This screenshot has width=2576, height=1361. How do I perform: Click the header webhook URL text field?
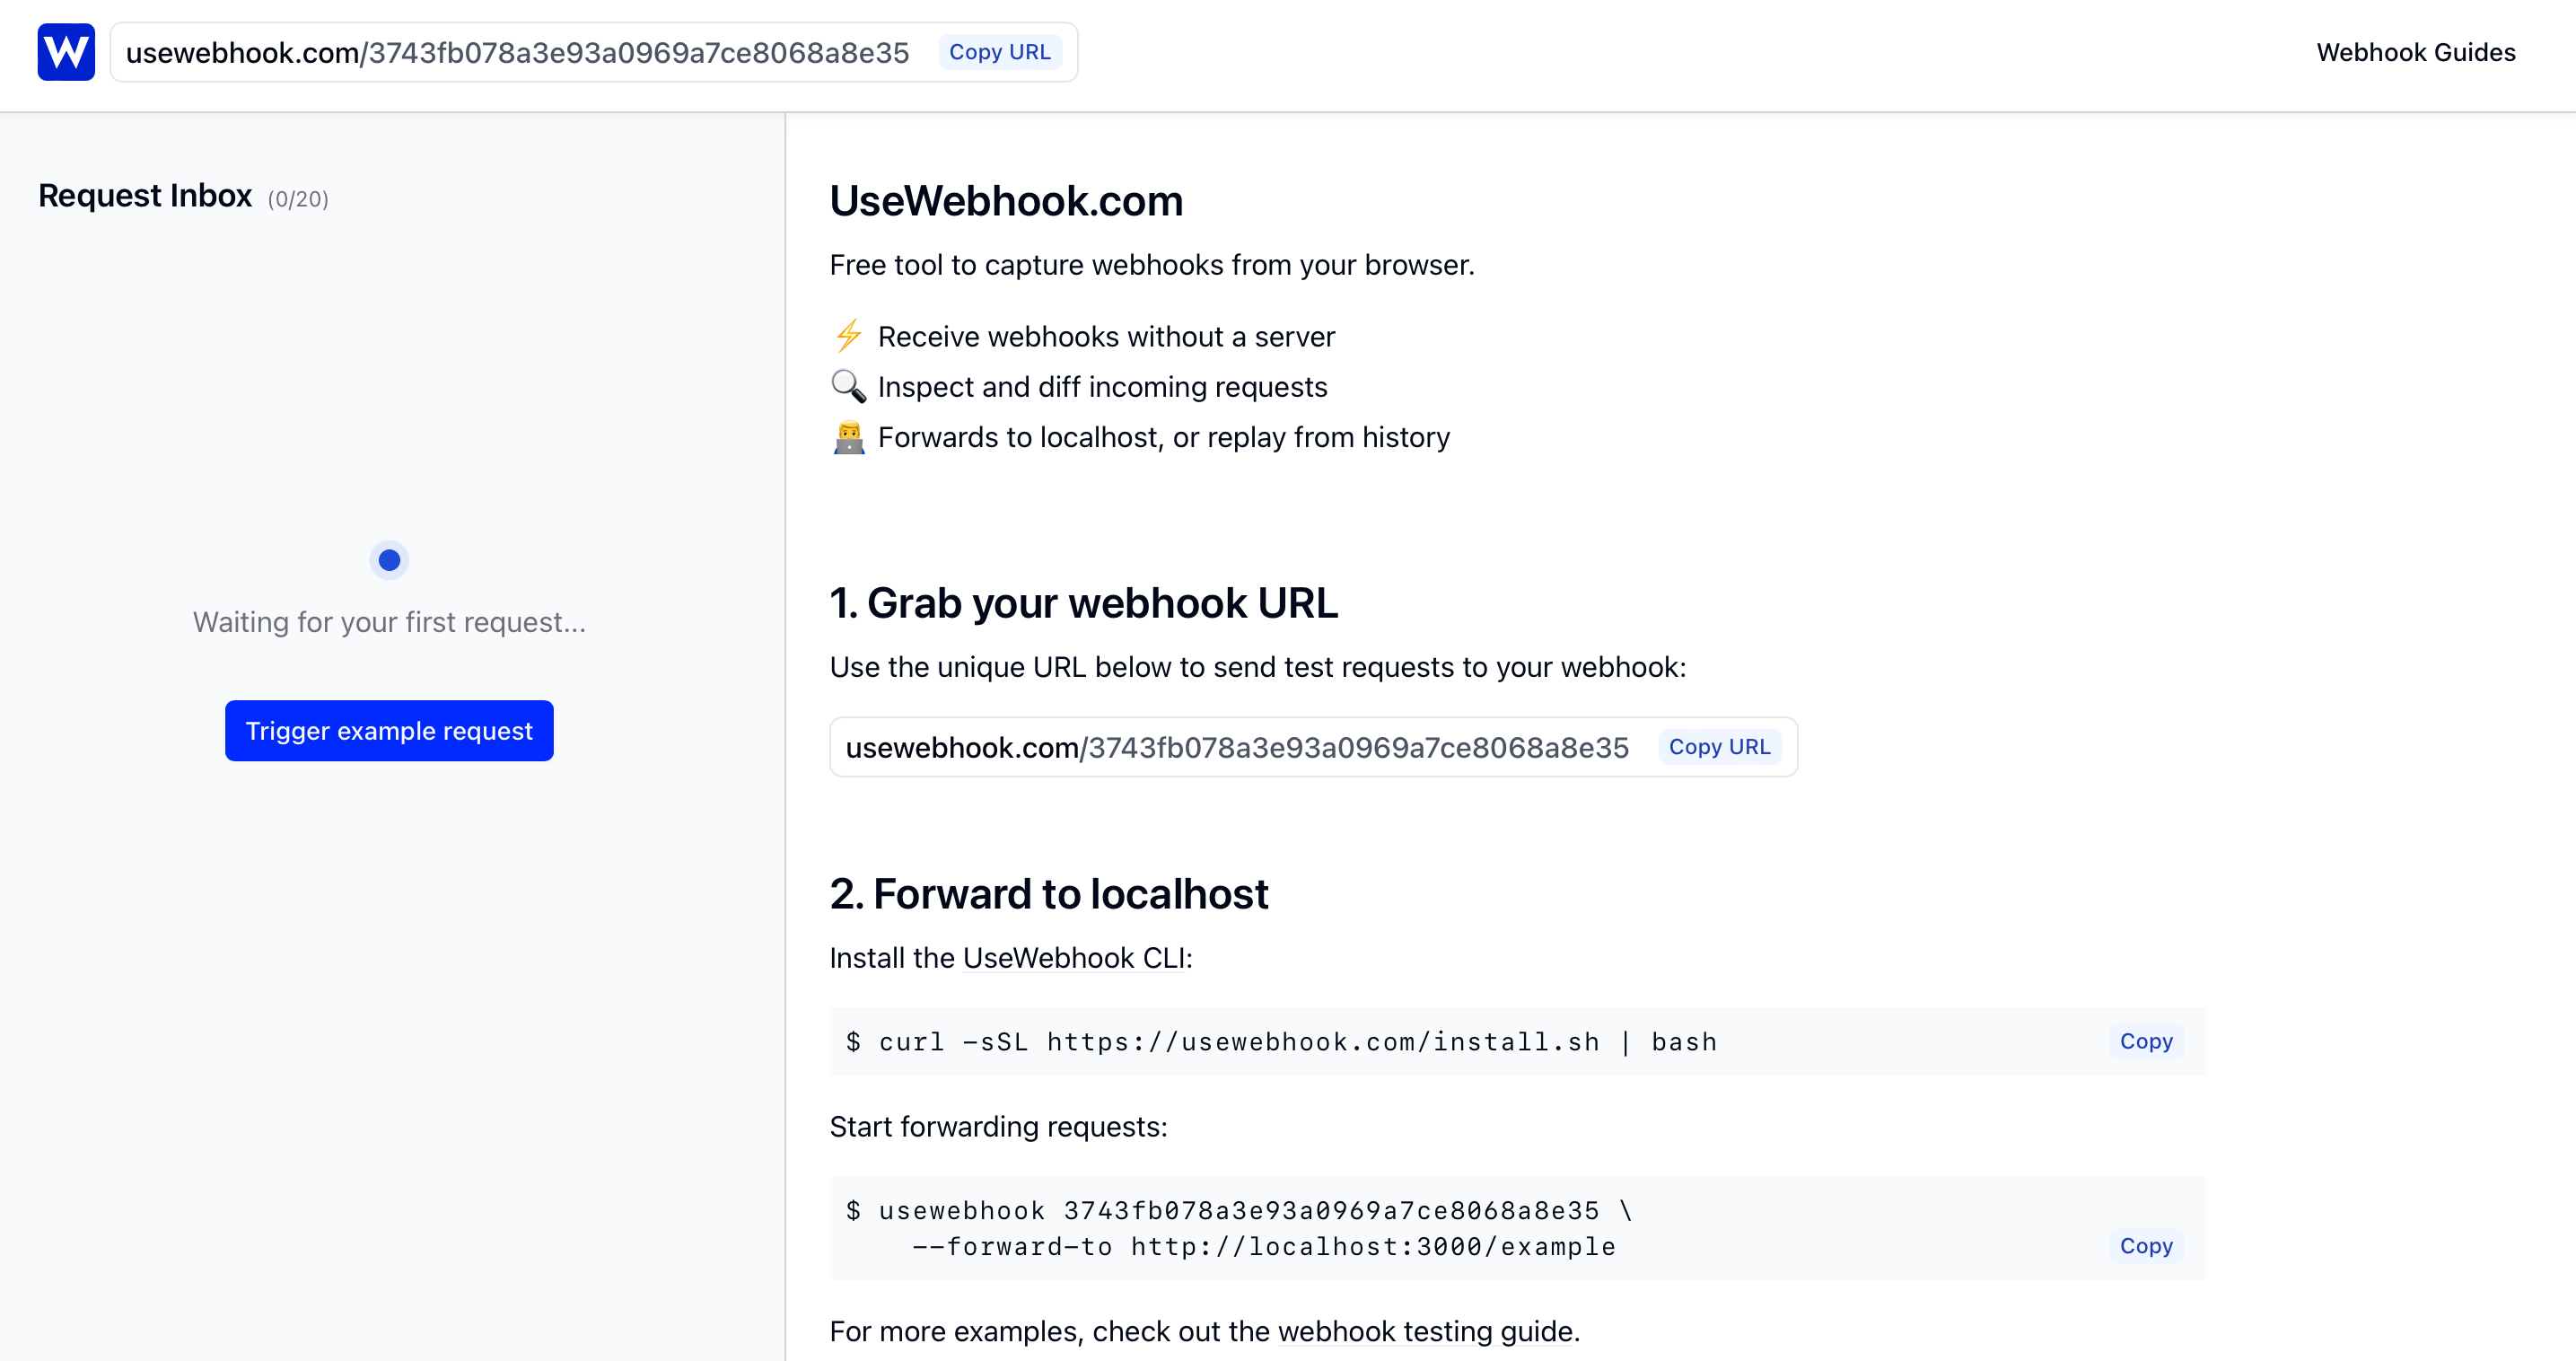(x=594, y=52)
